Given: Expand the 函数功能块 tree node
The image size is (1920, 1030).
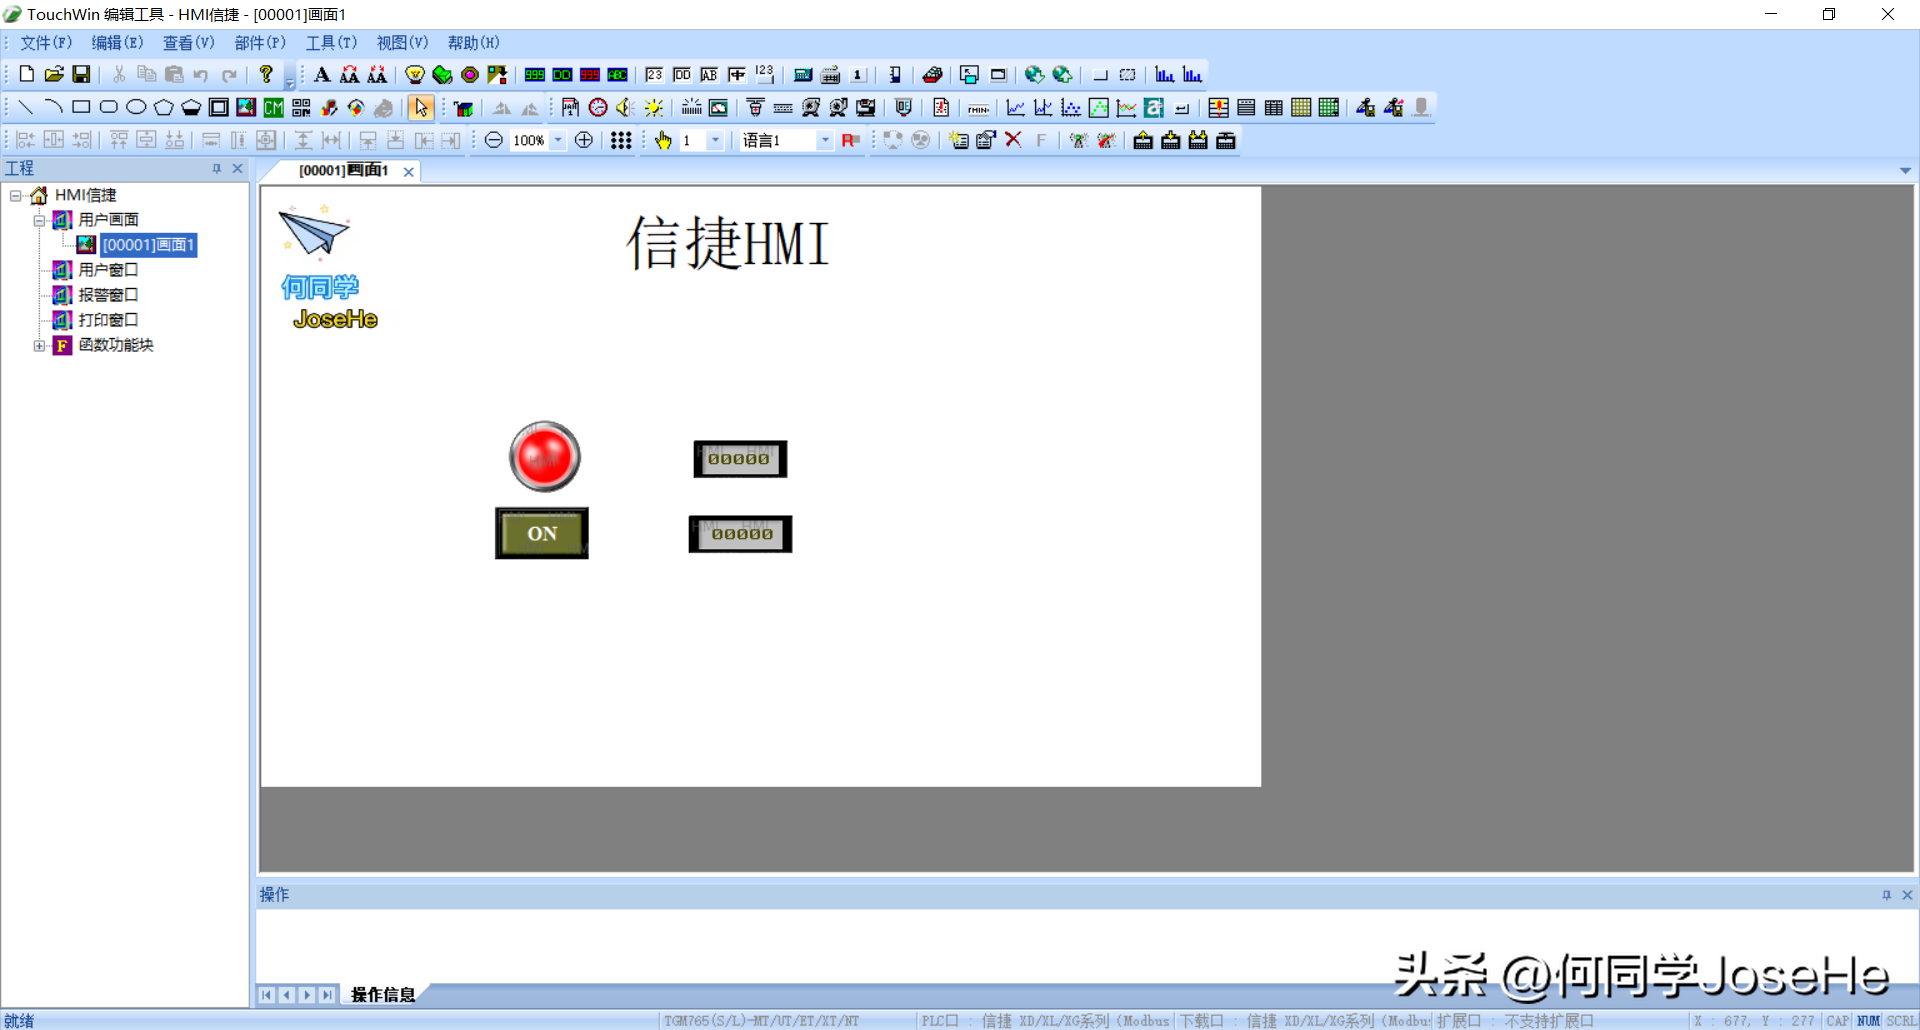Looking at the screenshot, I should click(39, 346).
